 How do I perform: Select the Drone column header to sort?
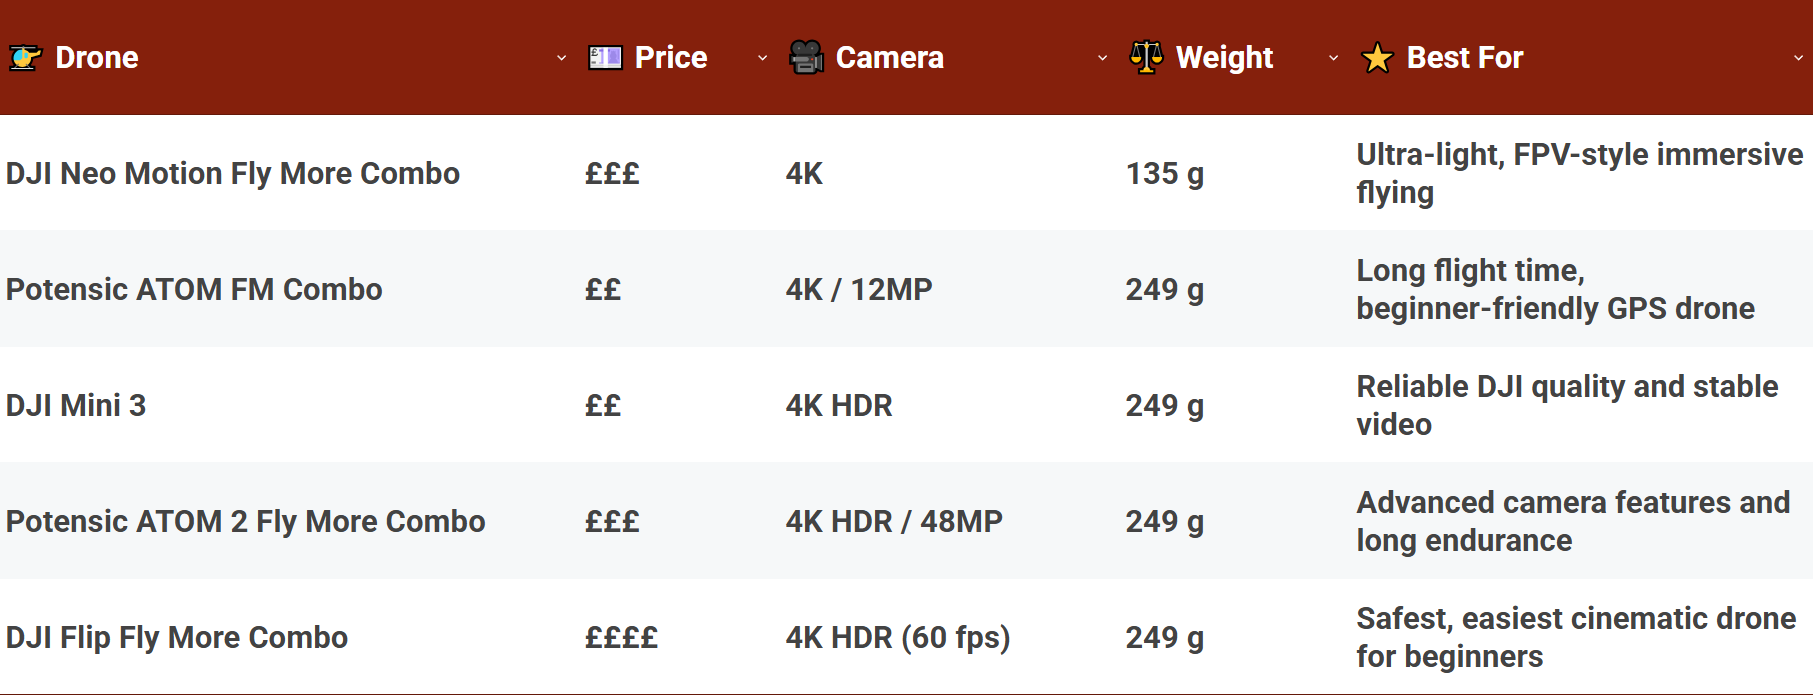pyautogui.click(x=97, y=57)
